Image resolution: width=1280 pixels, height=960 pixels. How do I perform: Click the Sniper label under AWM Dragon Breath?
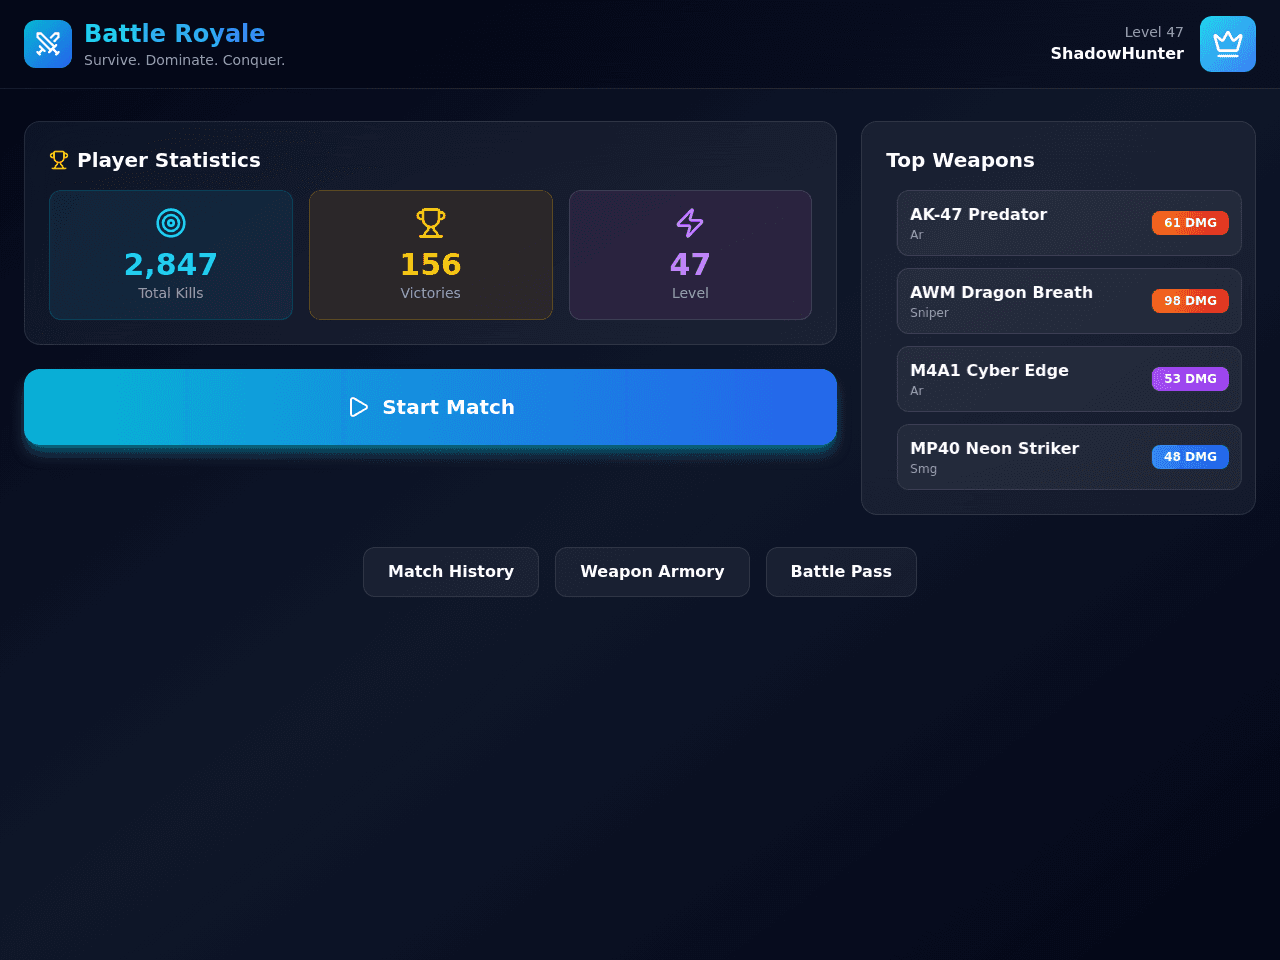point(929,313)
